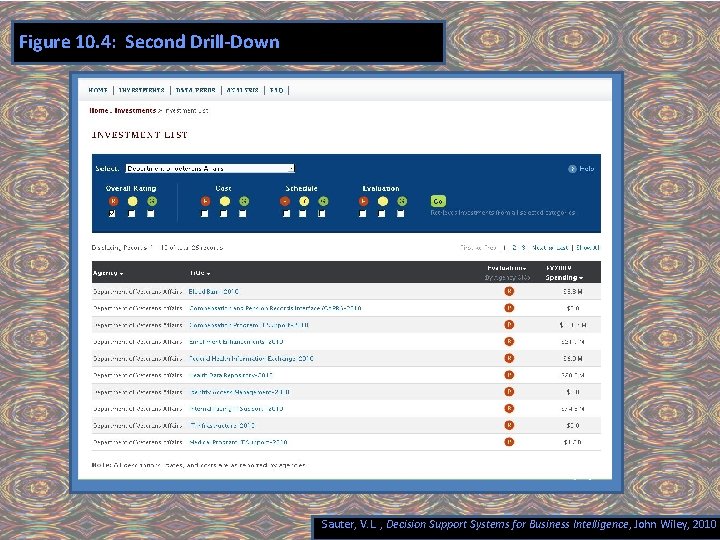
Task: Open Compensation and Pension Records Interface link
Action: 276,308
